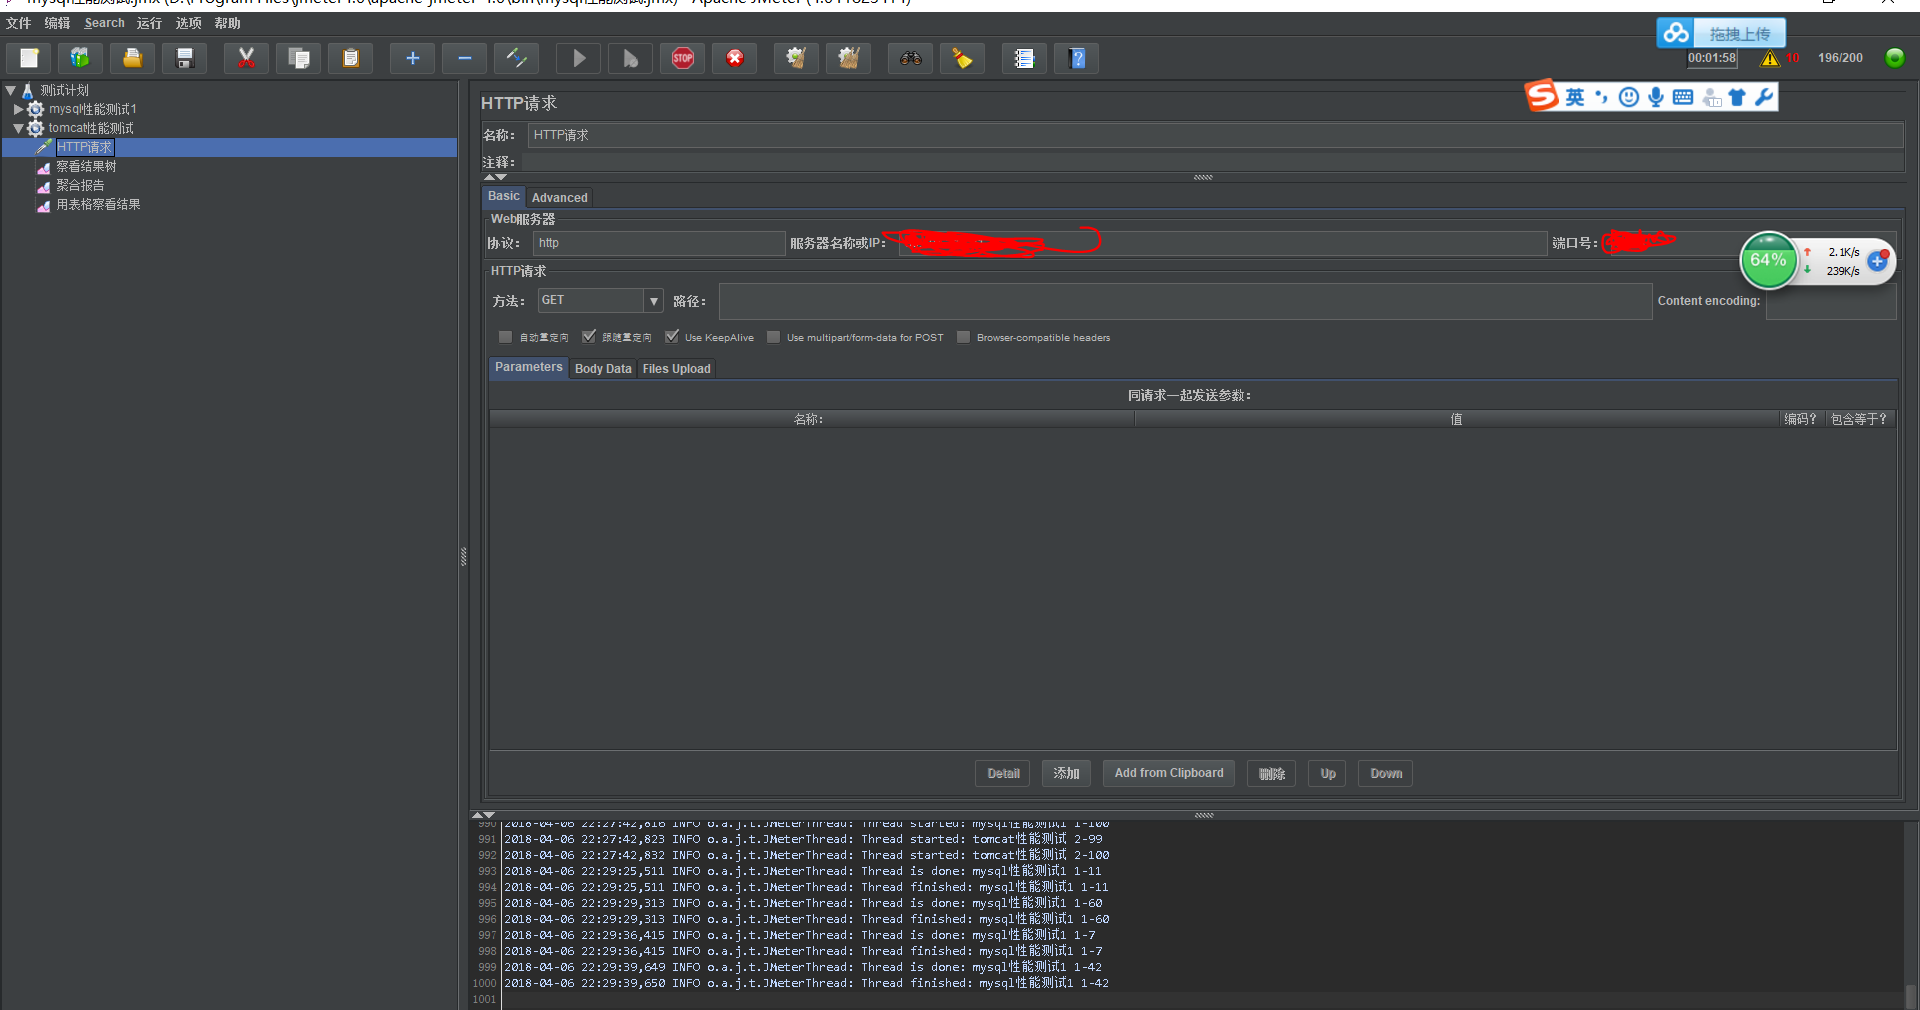Uncheck Use KeepAlive checkbox

(x=672, y=337)
